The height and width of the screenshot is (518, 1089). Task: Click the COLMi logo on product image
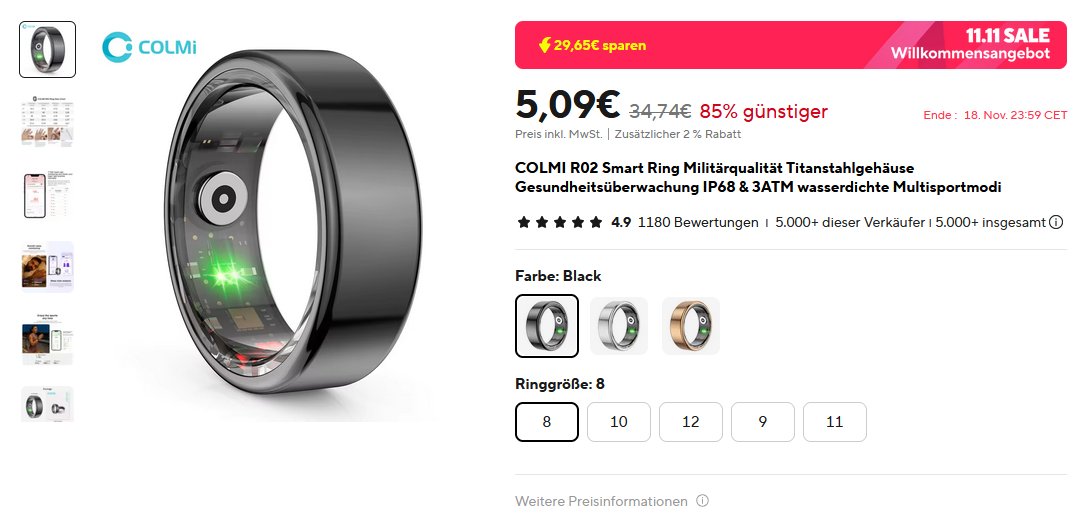[x=149, y=47]
